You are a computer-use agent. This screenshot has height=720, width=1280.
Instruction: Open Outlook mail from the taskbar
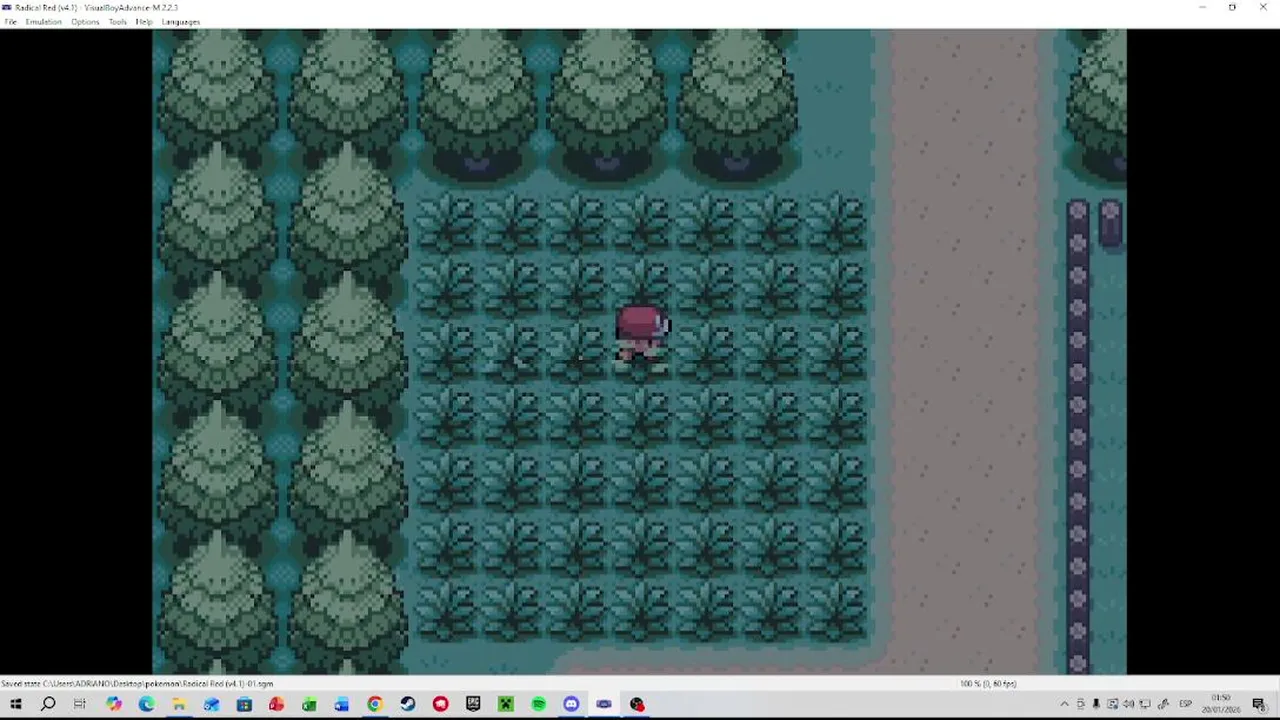(x=211, y=705)
